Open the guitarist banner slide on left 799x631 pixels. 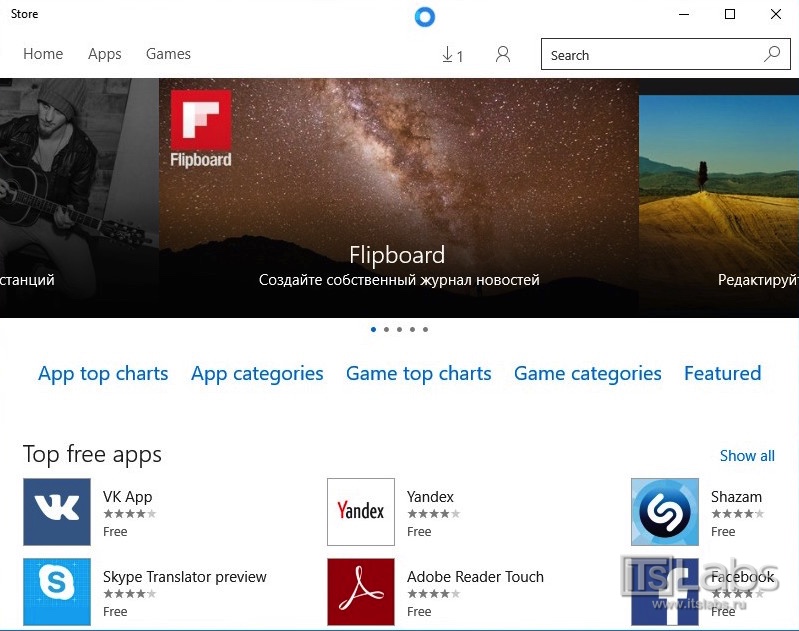click(x=79, y=198)
